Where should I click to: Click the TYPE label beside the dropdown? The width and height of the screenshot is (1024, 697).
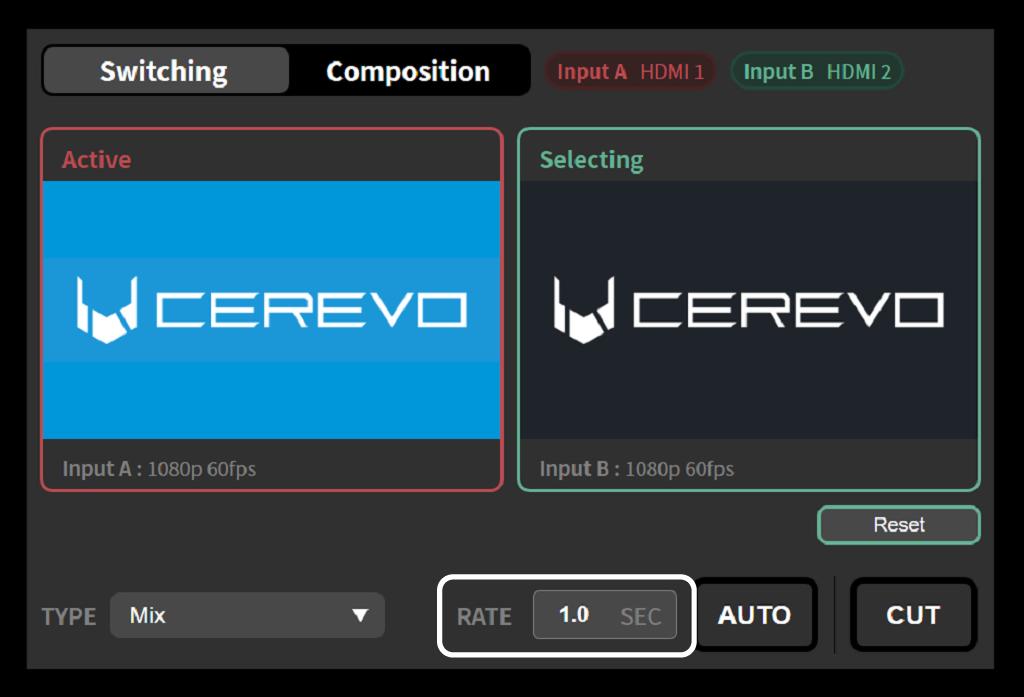click(69, 616)
